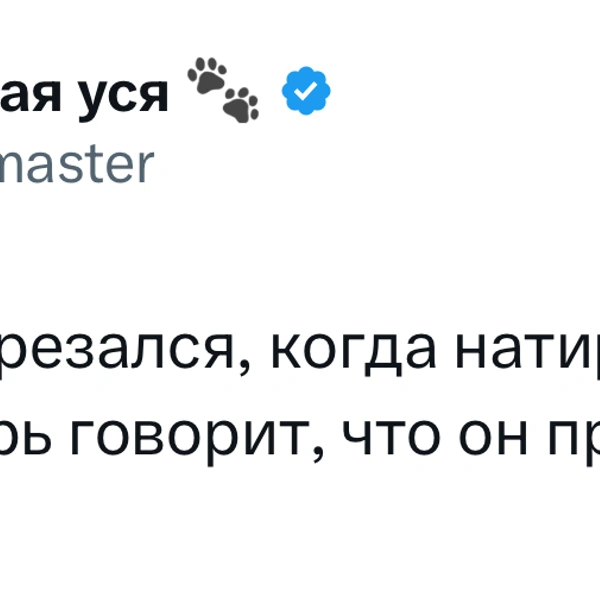
Task: Click the upper-left paw print
Action: 208,76
